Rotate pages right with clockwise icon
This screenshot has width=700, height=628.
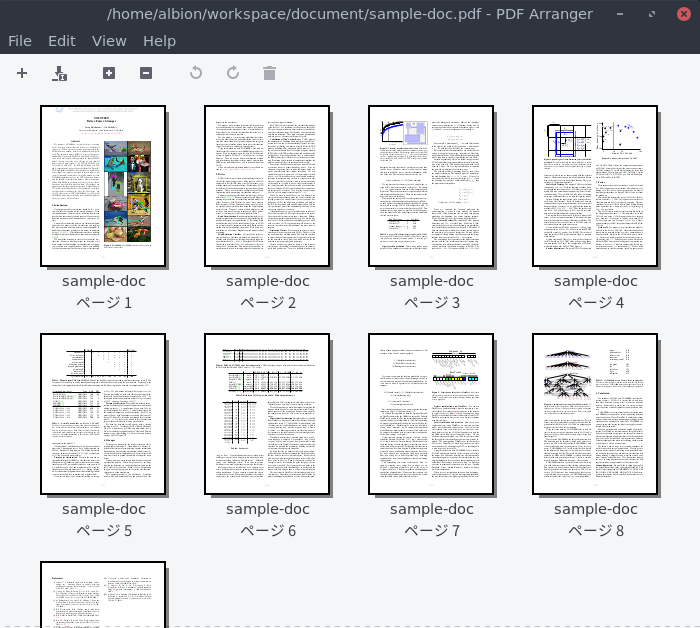(233, 73)
